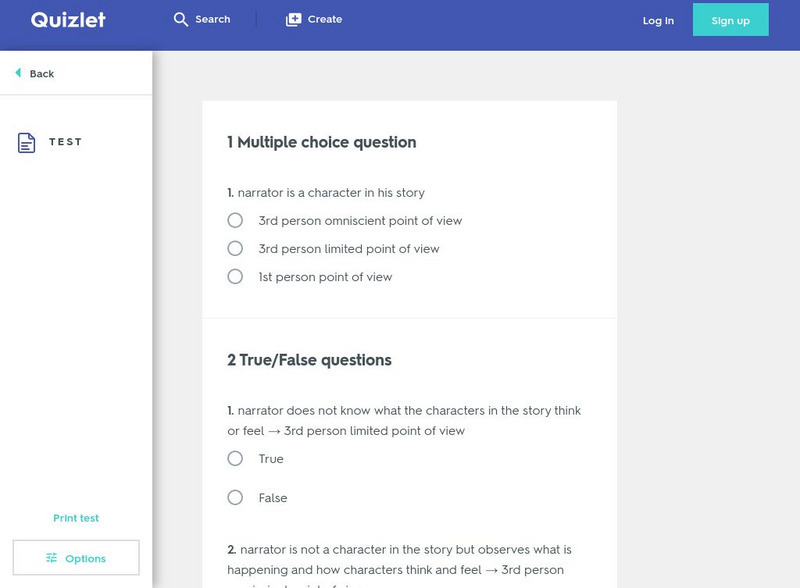Click the Multiple choice question heading
800x588 pixels.
point(321,142)
